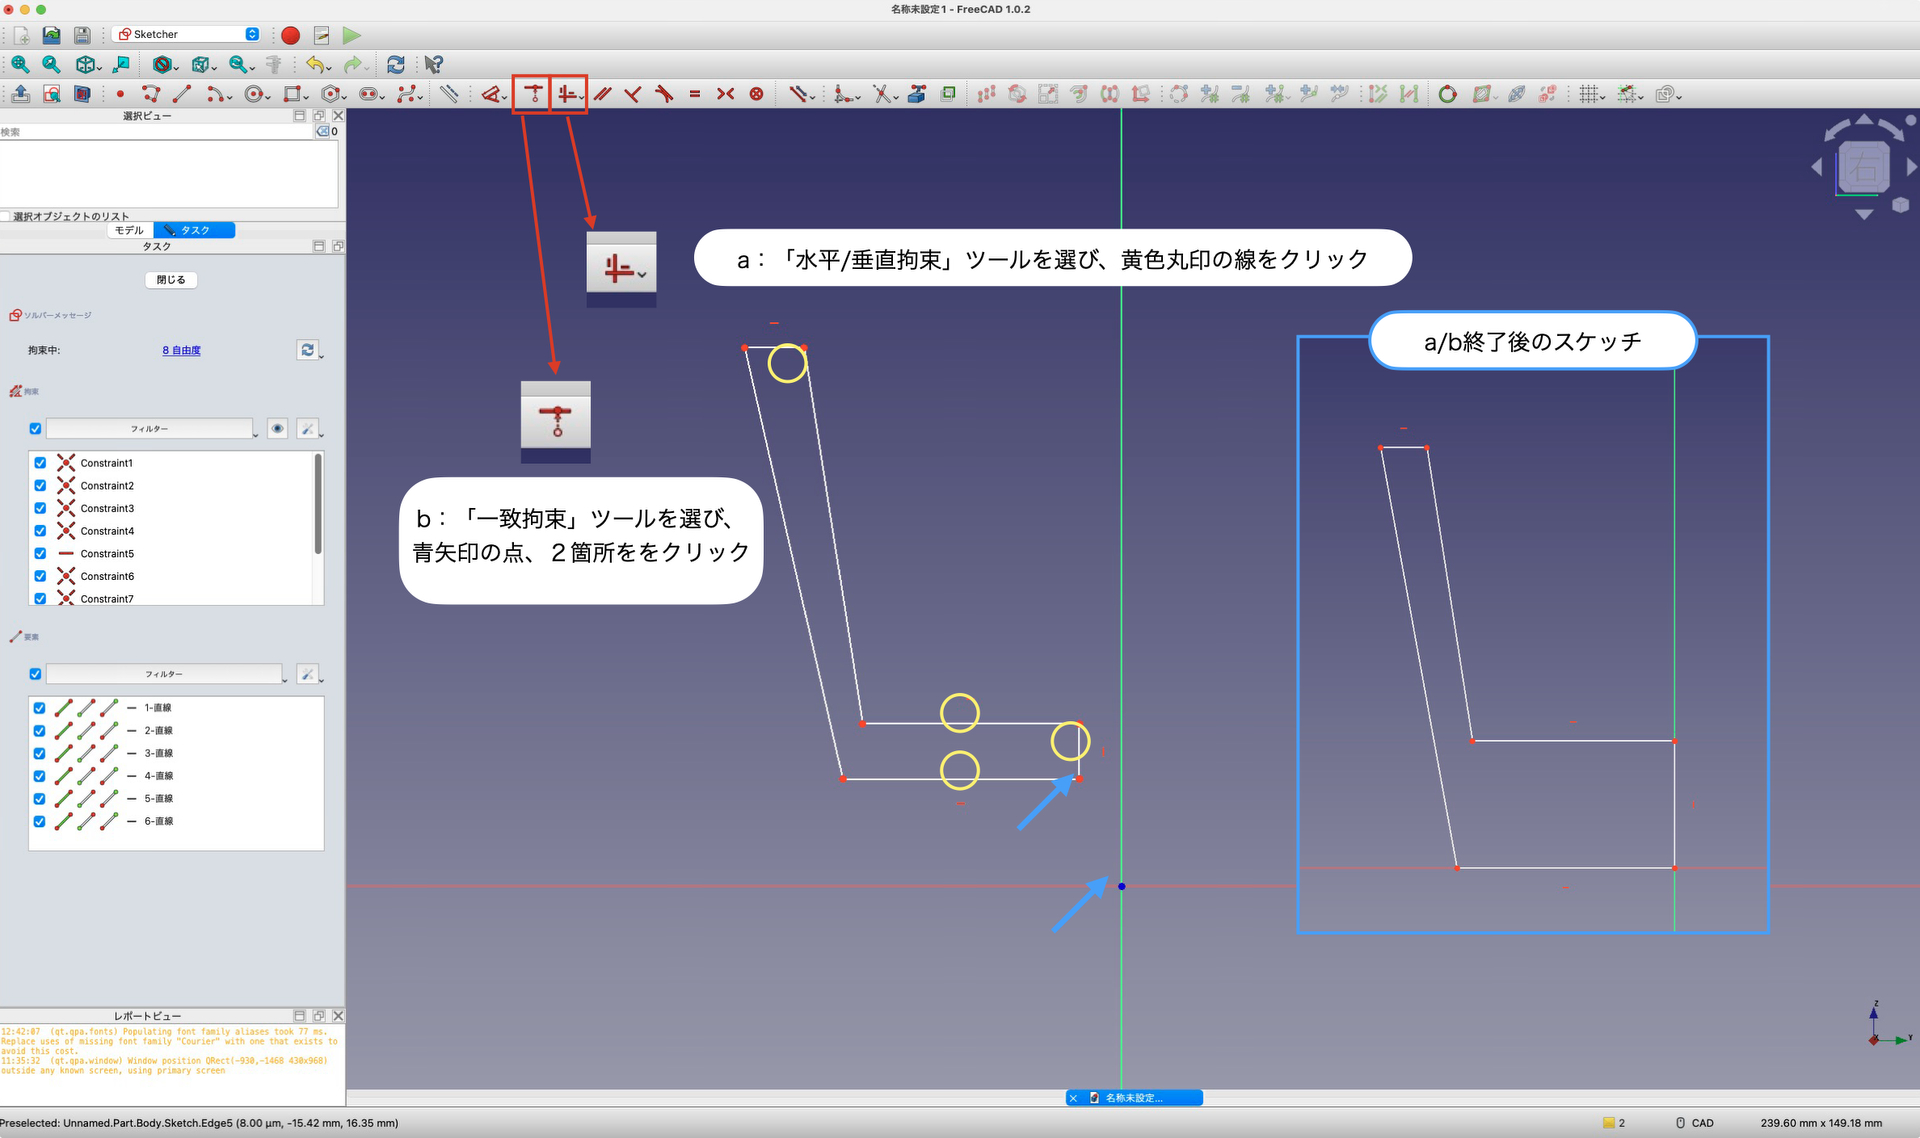Click the refresh recompute icon
Image resolution: width=1920 pixels, height=1138 pixels.
coord(396,64)
